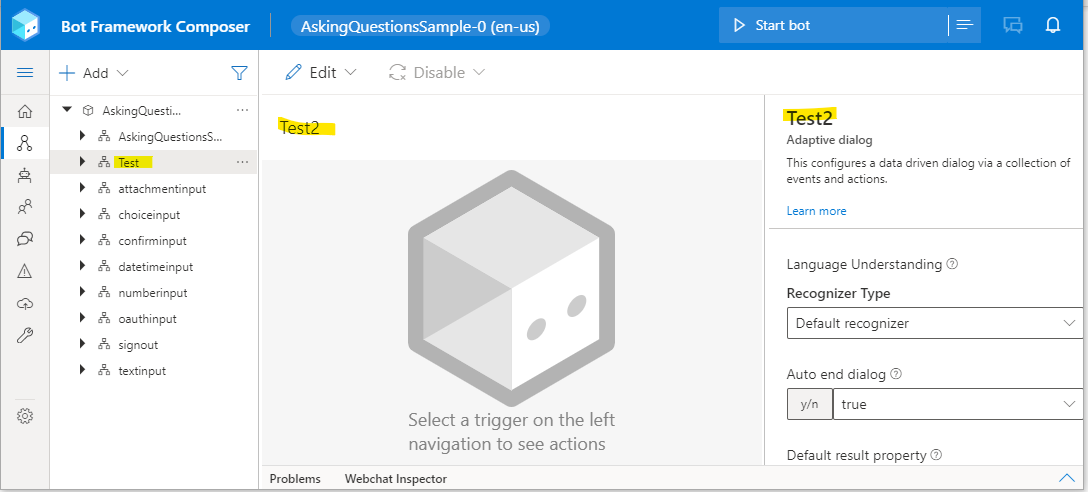
Task: Open the Recognizer Type combo box
Action: [x=935, y=323]
